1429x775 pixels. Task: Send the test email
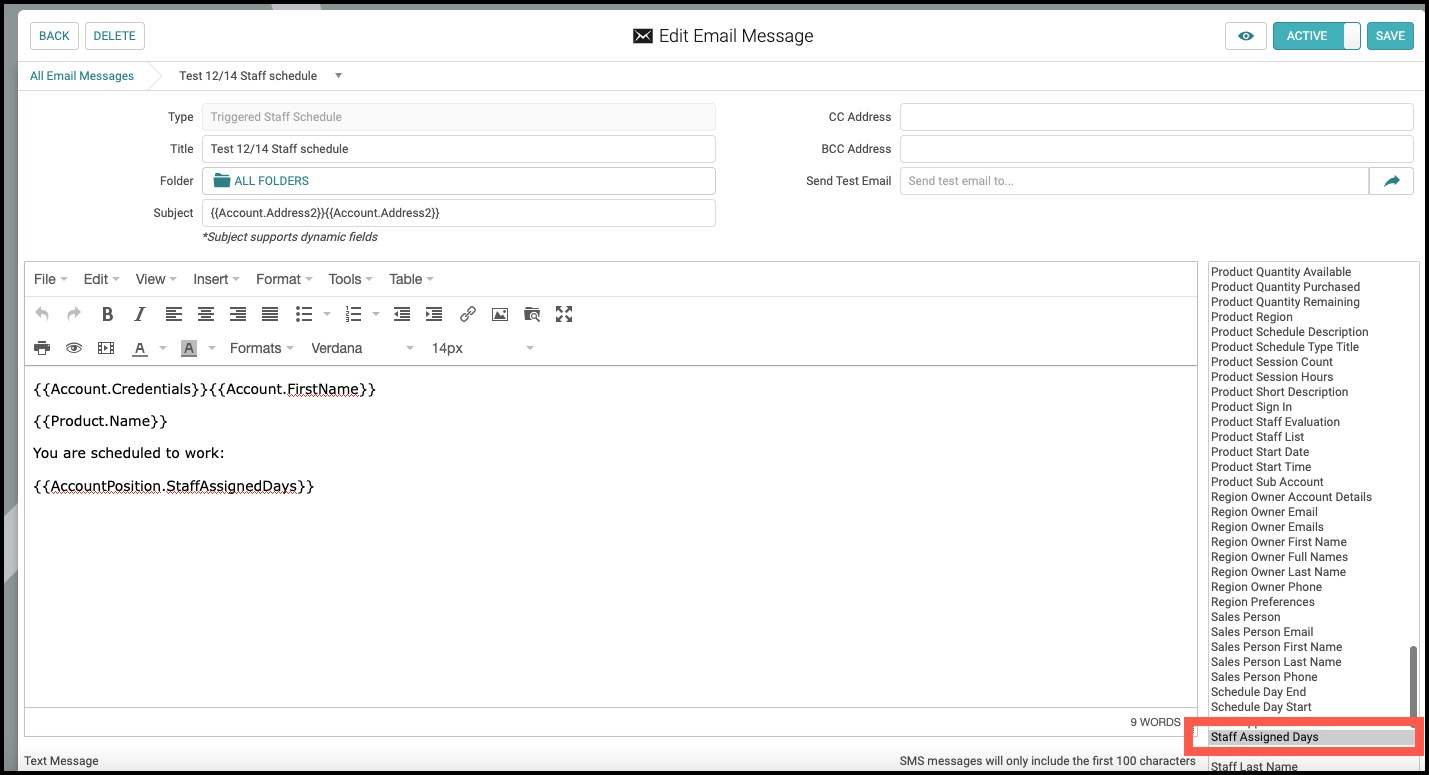click(1391, 181)
